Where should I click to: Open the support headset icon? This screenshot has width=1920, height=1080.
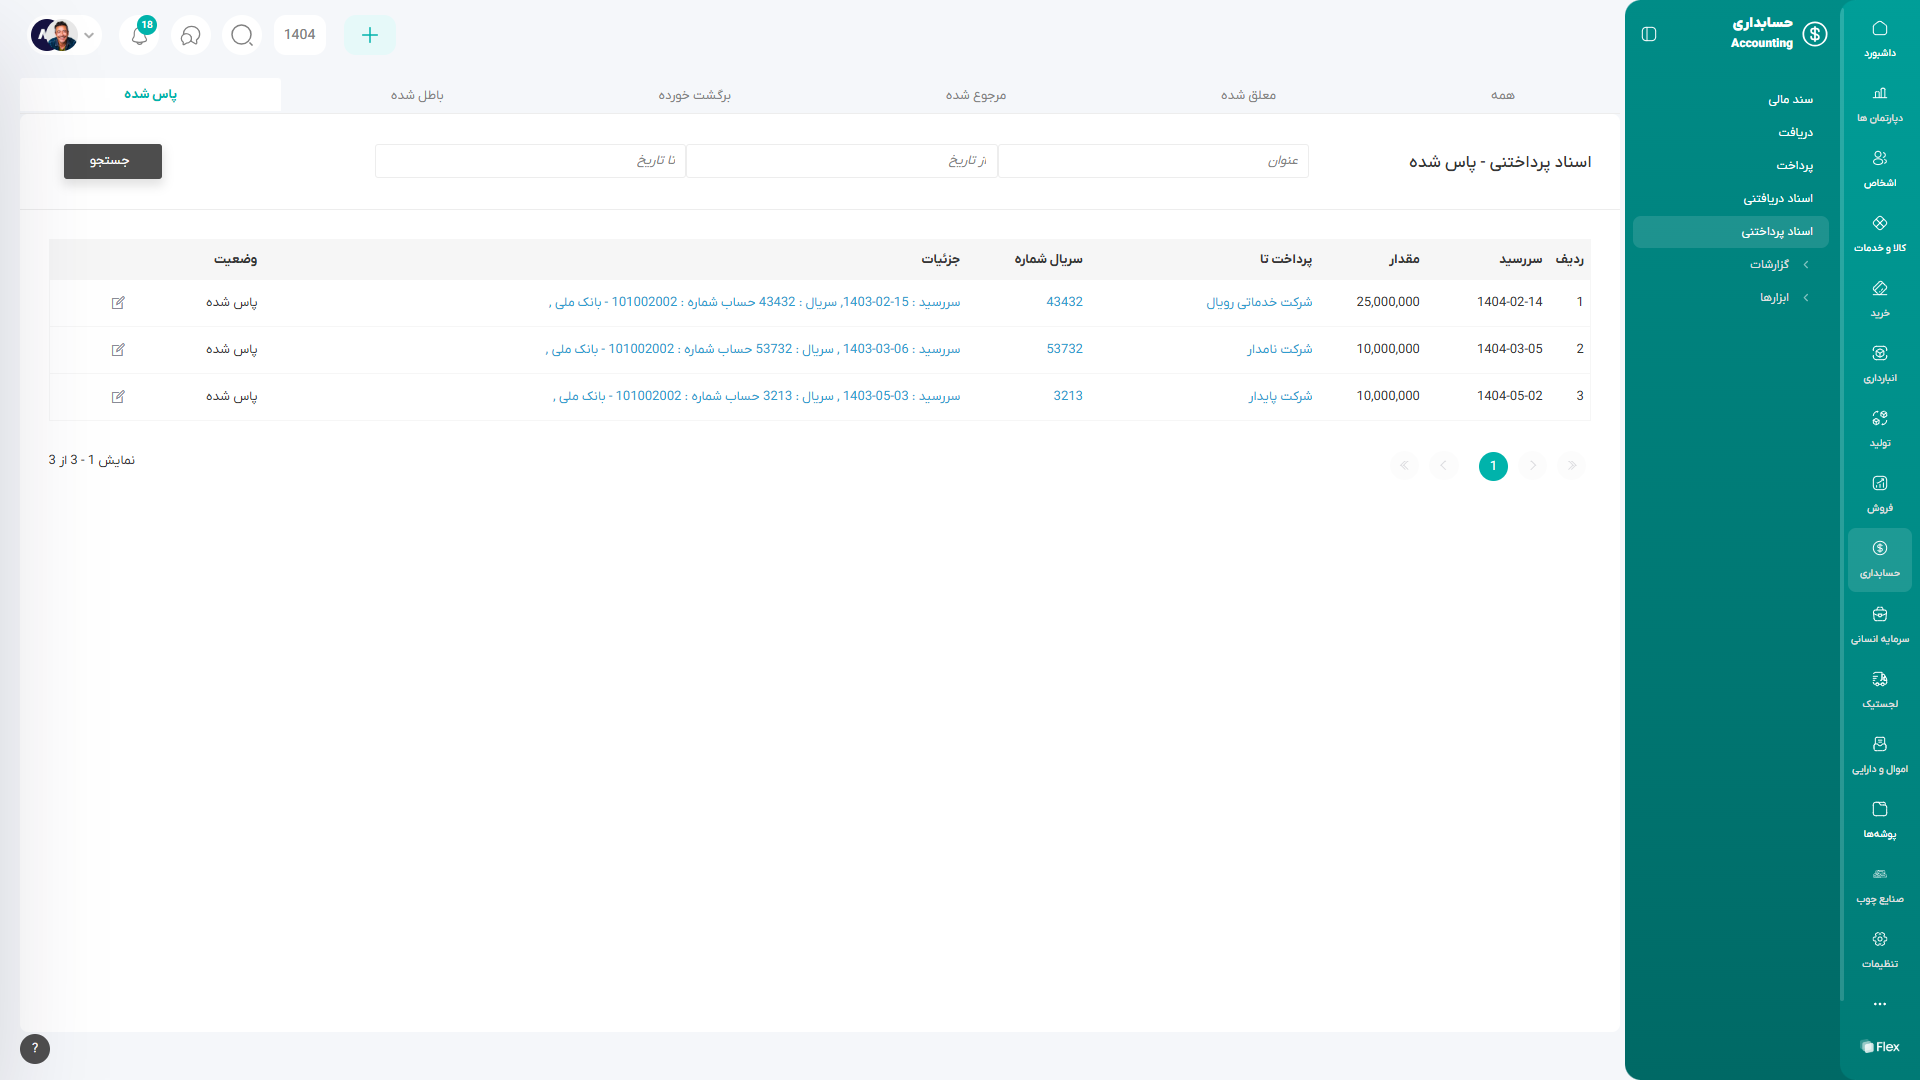pyautogui.click(x=190, y=35)
